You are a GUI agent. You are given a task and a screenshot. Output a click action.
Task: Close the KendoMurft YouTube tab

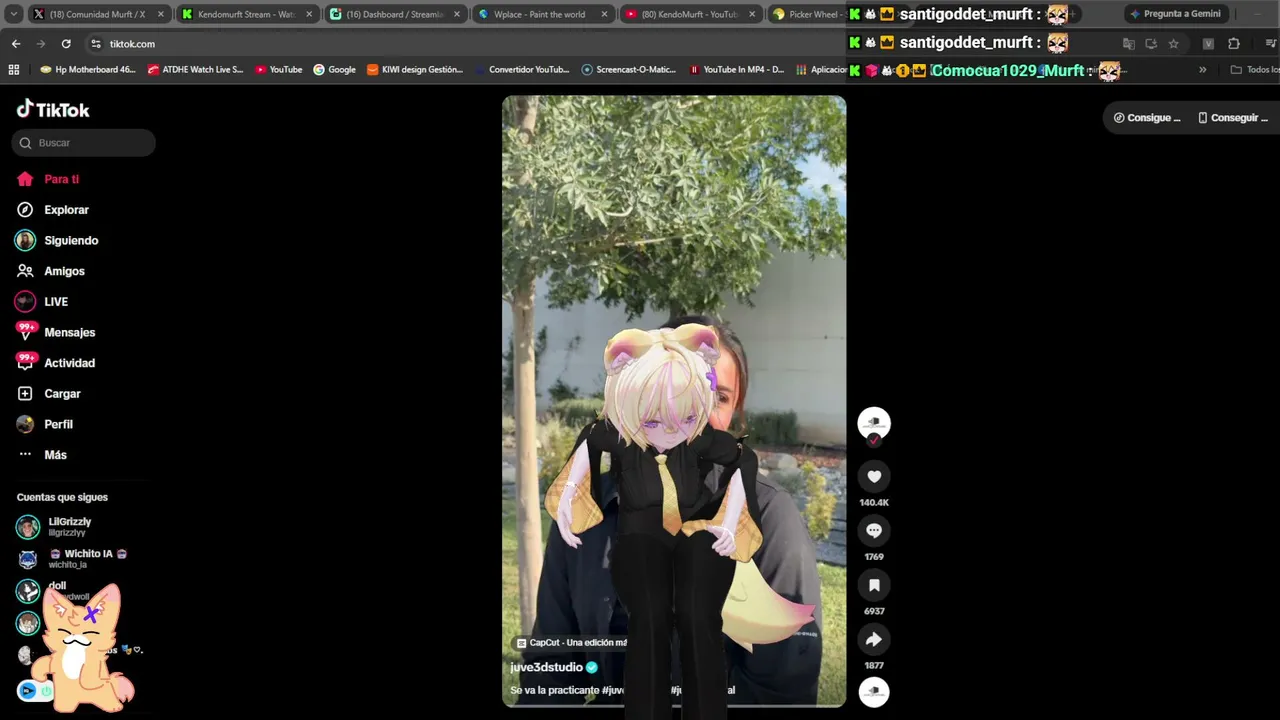753,14
